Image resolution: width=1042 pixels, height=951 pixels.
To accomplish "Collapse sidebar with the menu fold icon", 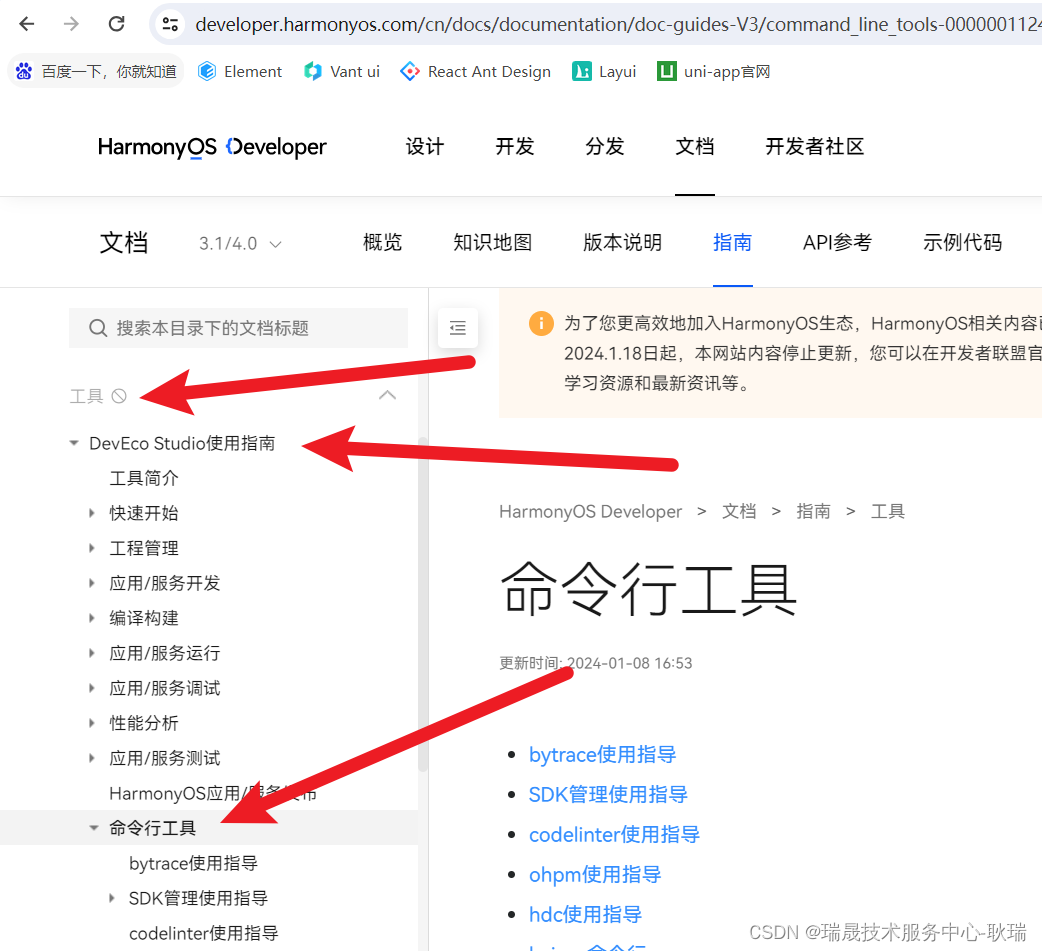I will coord(458,328).
